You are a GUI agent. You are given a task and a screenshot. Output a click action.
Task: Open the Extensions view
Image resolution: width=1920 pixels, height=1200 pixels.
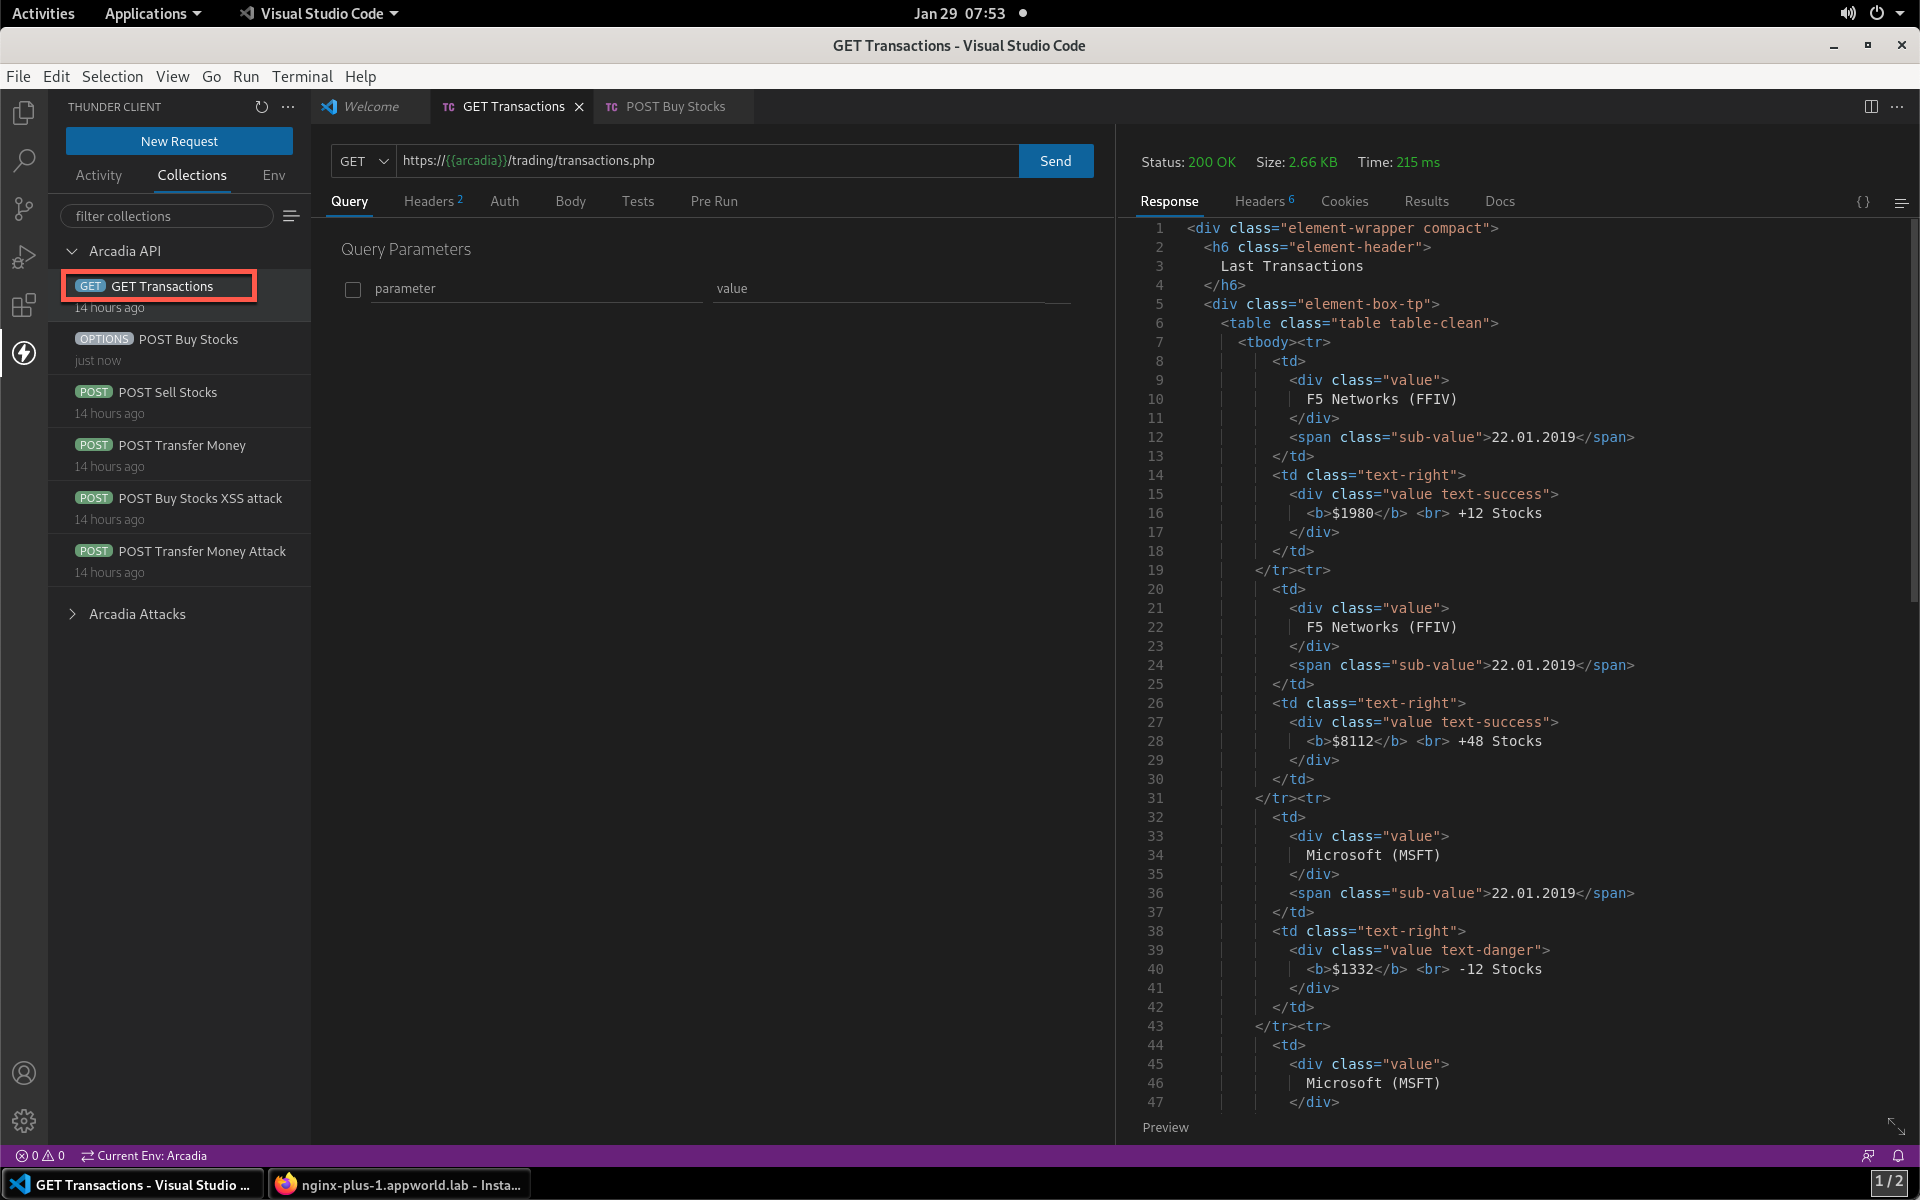pyautogui.click(x=24, y=305)
